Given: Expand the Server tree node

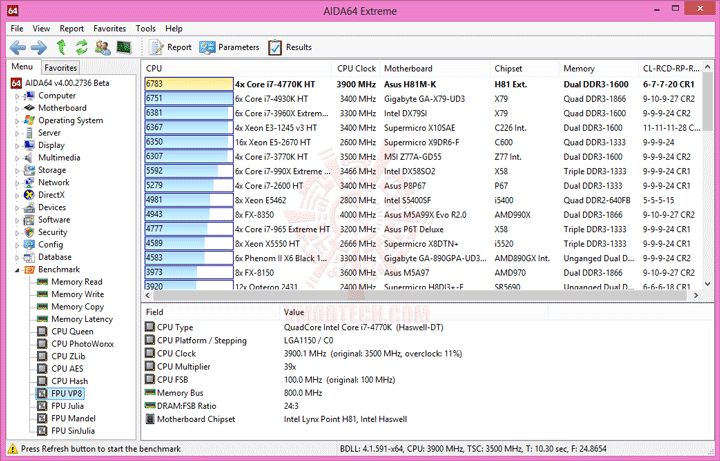Looking at the screenshot, I should (17, 133).
